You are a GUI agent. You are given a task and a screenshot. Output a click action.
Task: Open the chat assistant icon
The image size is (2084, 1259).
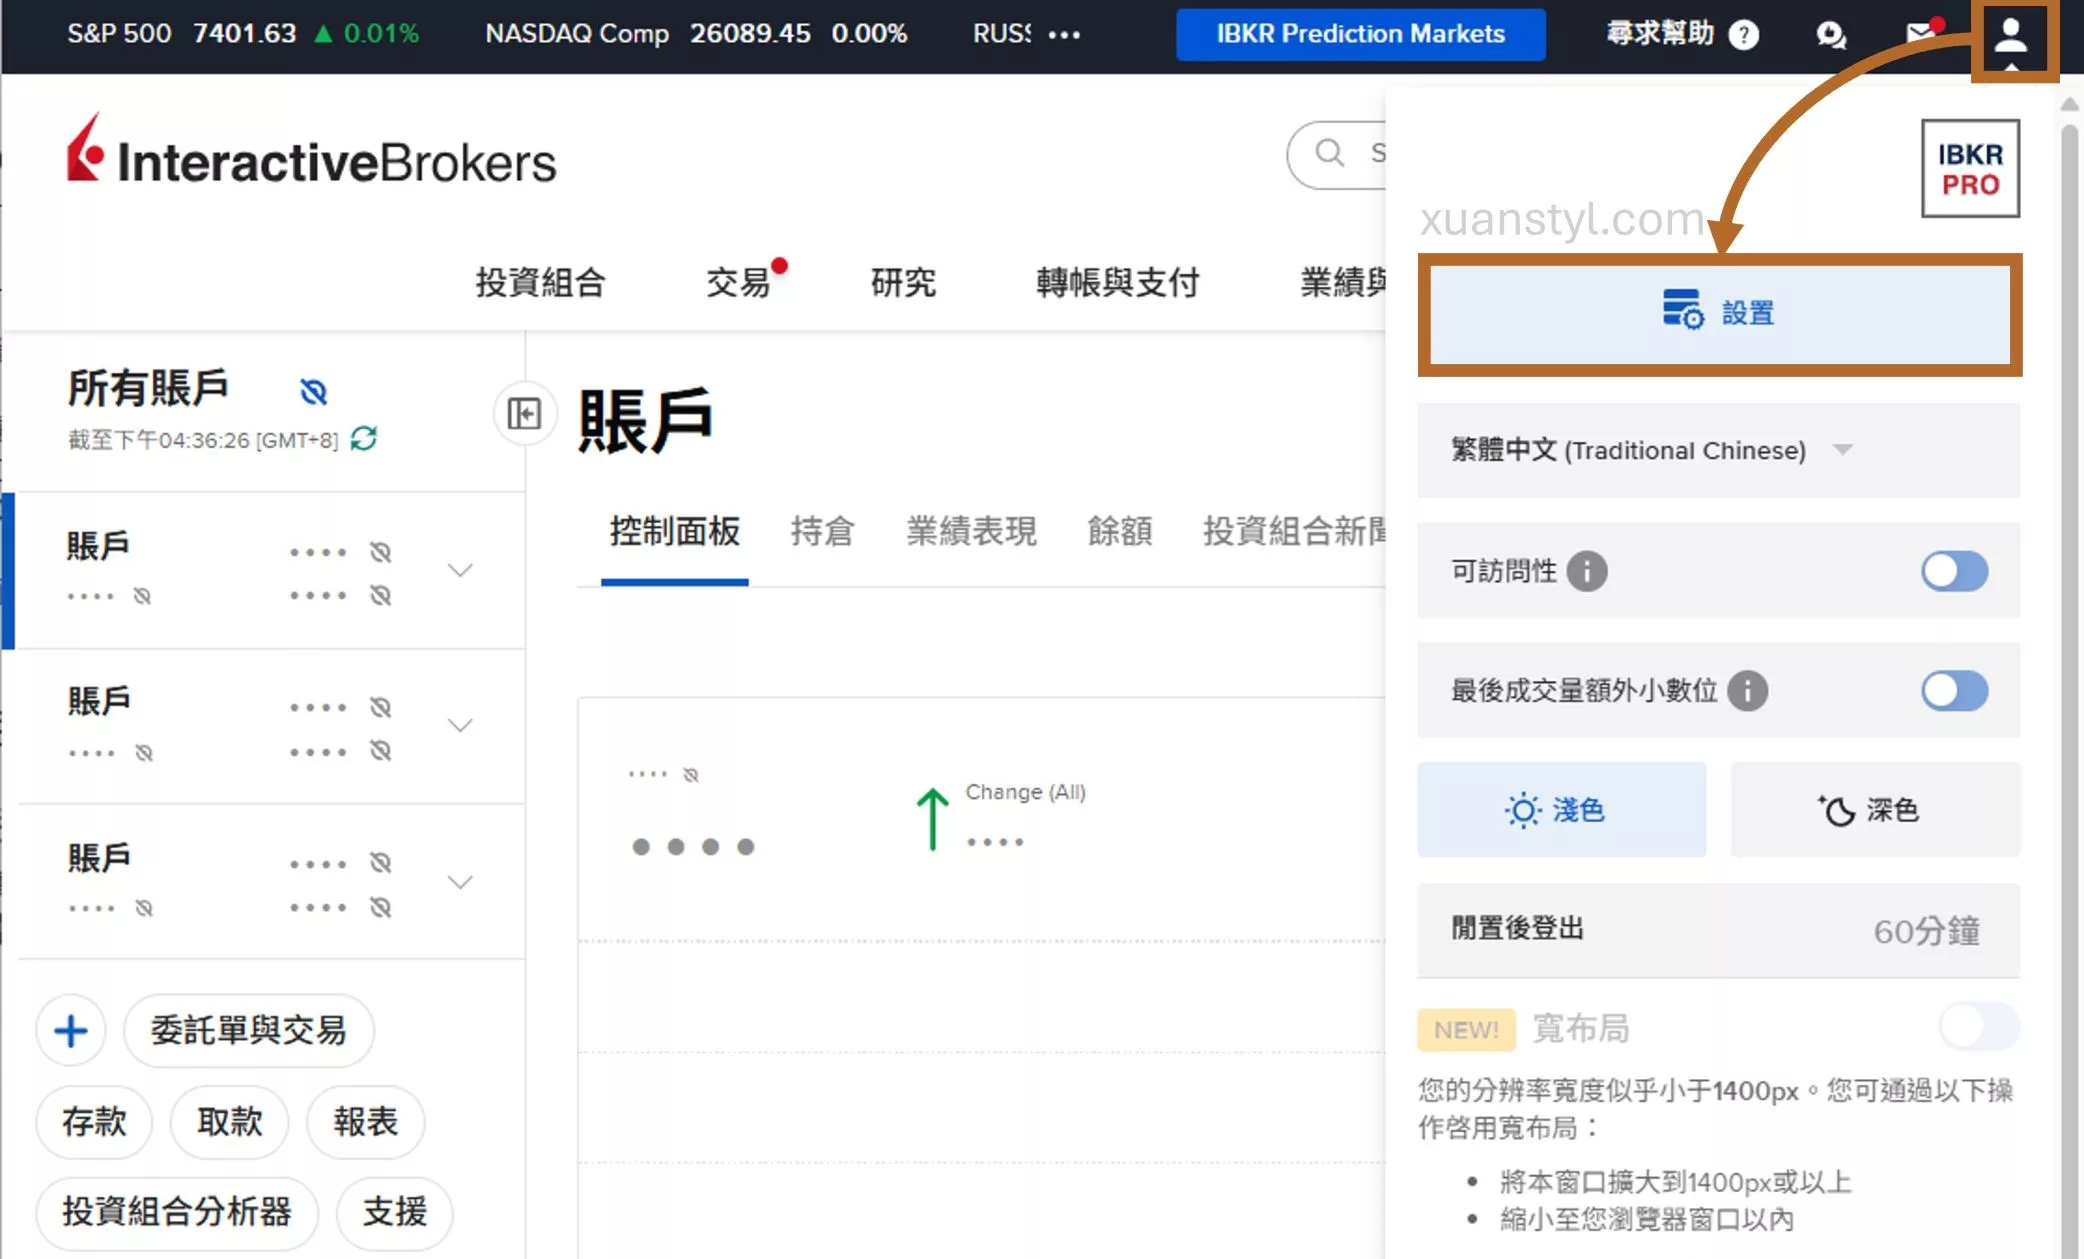[x=1831, y=35]
